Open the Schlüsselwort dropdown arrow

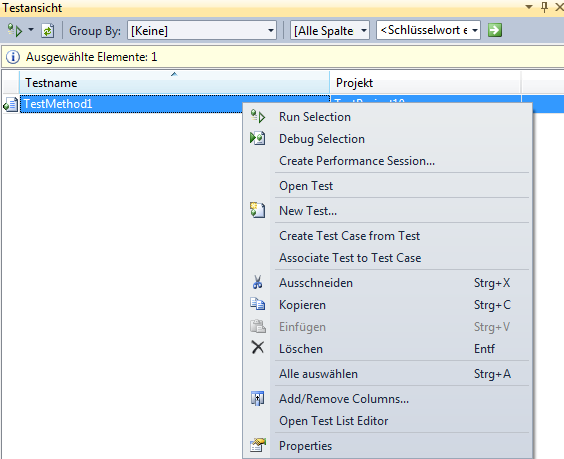[x=475, y=30]
